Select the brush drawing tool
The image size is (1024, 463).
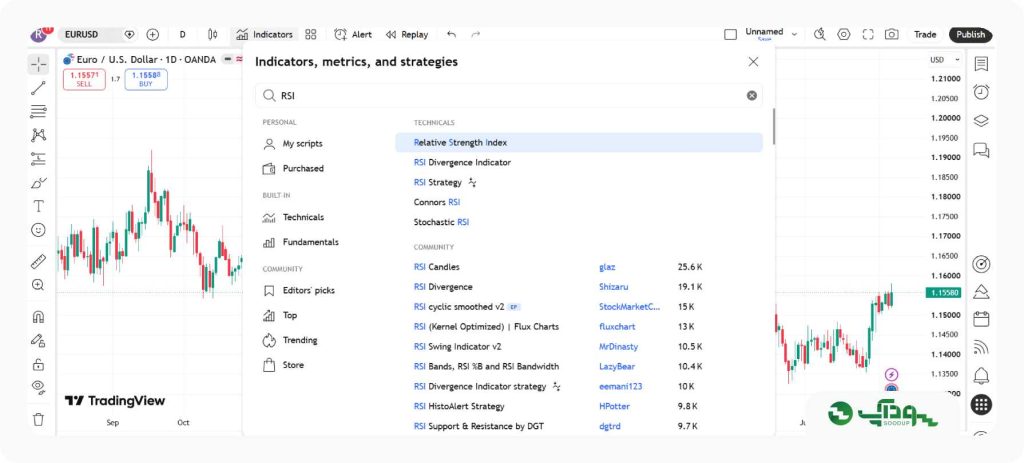pyautogui.click(x=39, y=183)
